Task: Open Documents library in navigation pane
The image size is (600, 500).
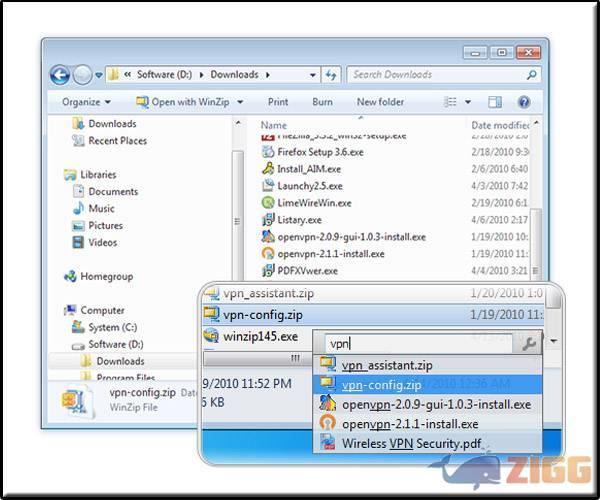Action: pos(113,192)
